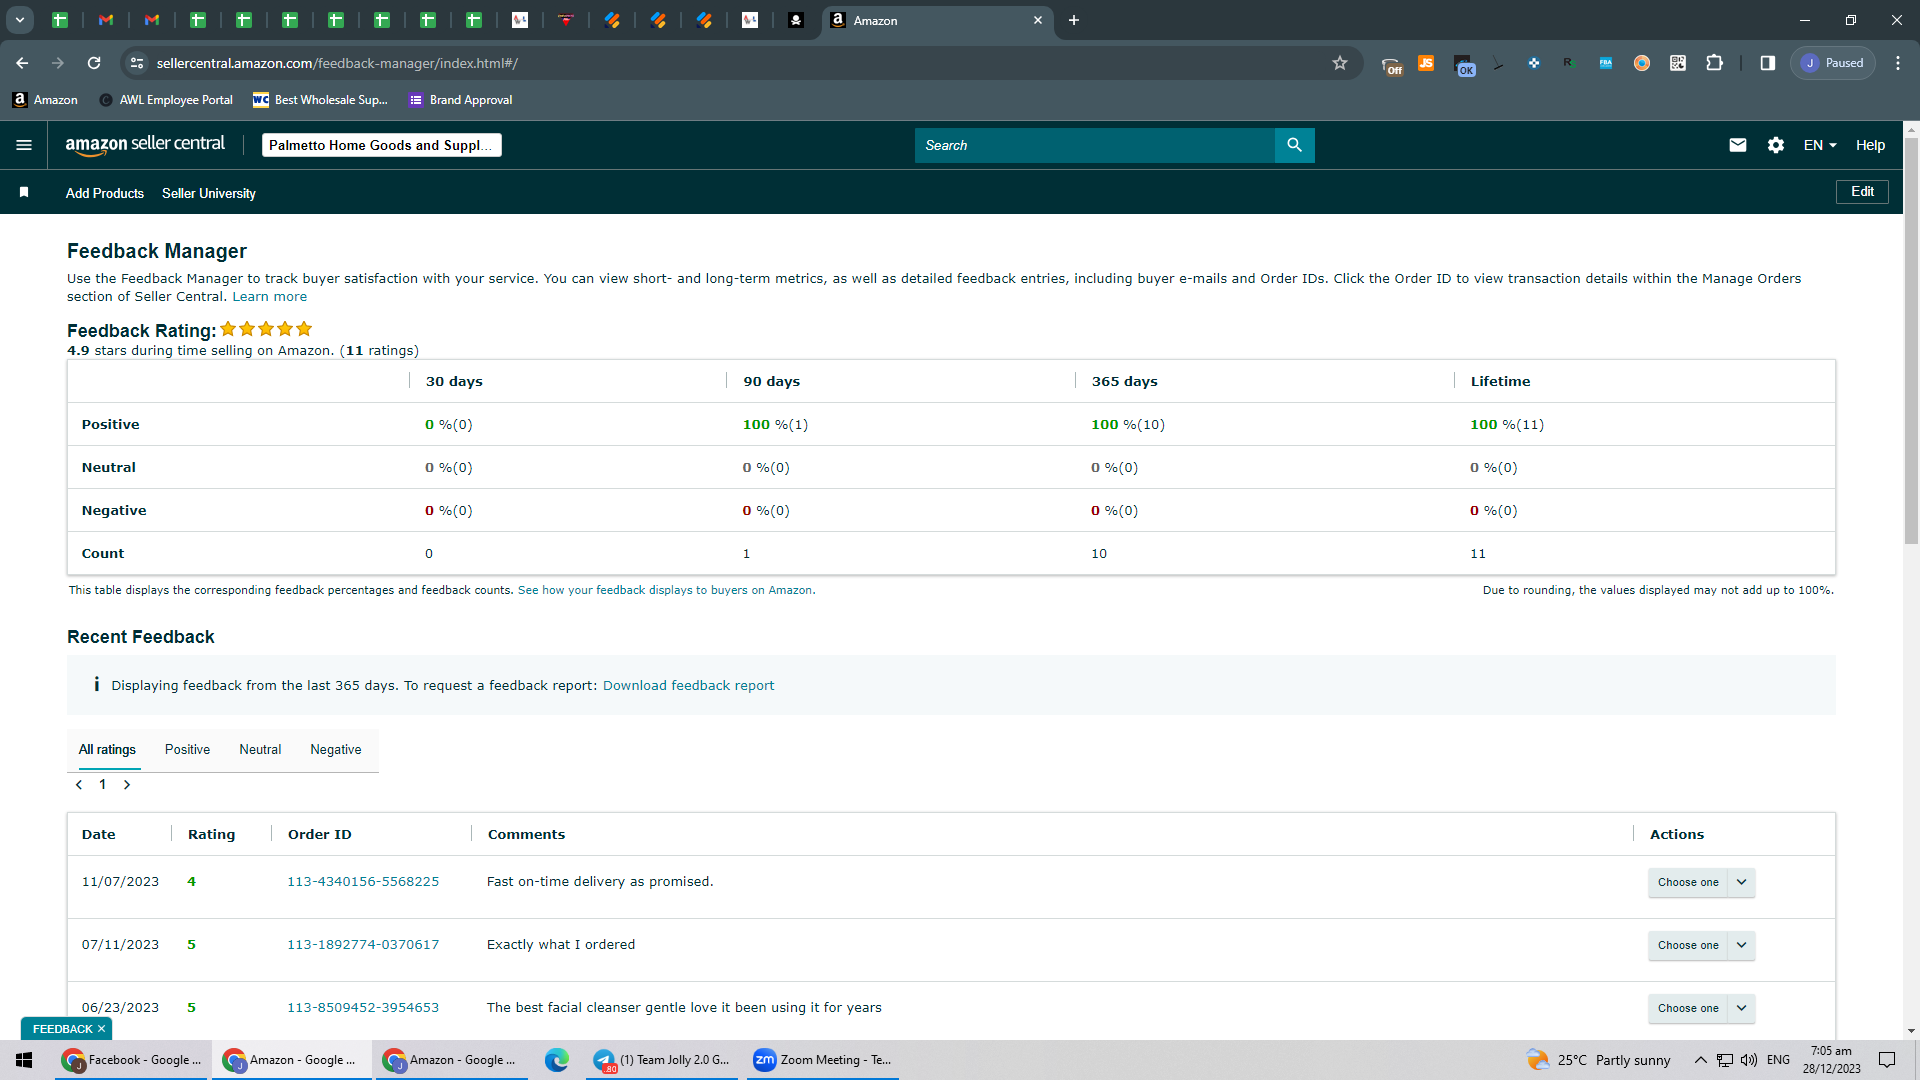The height and width of the screenshot is (1080, 1920).
Task: Open the notifications center icon
Action: [x=1887, y=1060]
